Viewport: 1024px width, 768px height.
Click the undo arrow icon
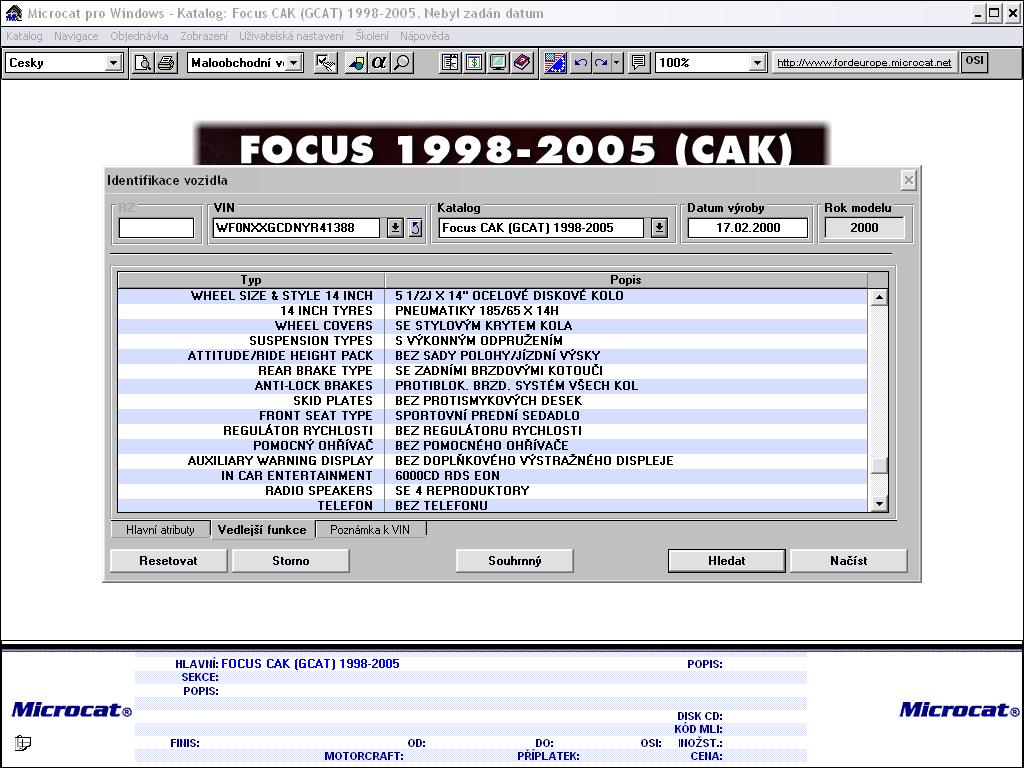coord(580,63)
